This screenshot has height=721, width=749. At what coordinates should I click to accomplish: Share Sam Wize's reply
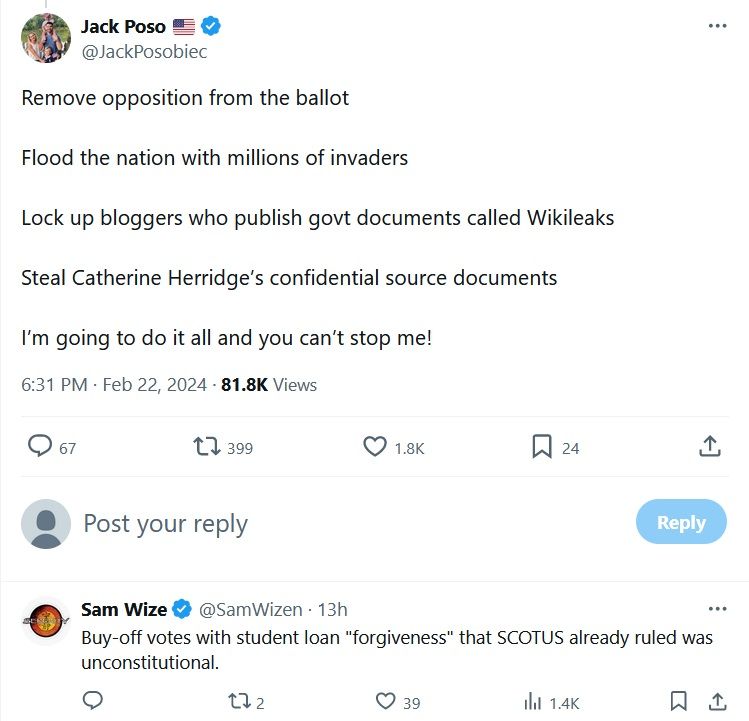pos(717,701)
